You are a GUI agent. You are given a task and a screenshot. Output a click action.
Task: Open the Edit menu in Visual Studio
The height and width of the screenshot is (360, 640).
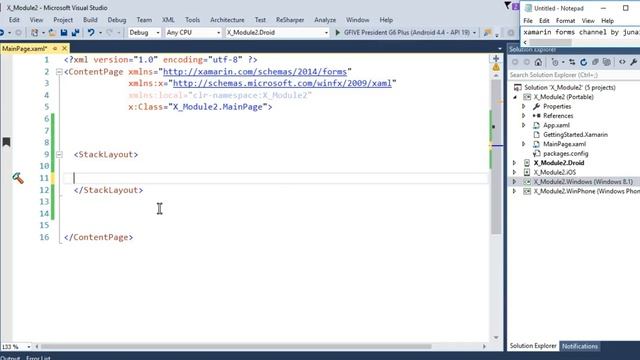pos(14,20)
